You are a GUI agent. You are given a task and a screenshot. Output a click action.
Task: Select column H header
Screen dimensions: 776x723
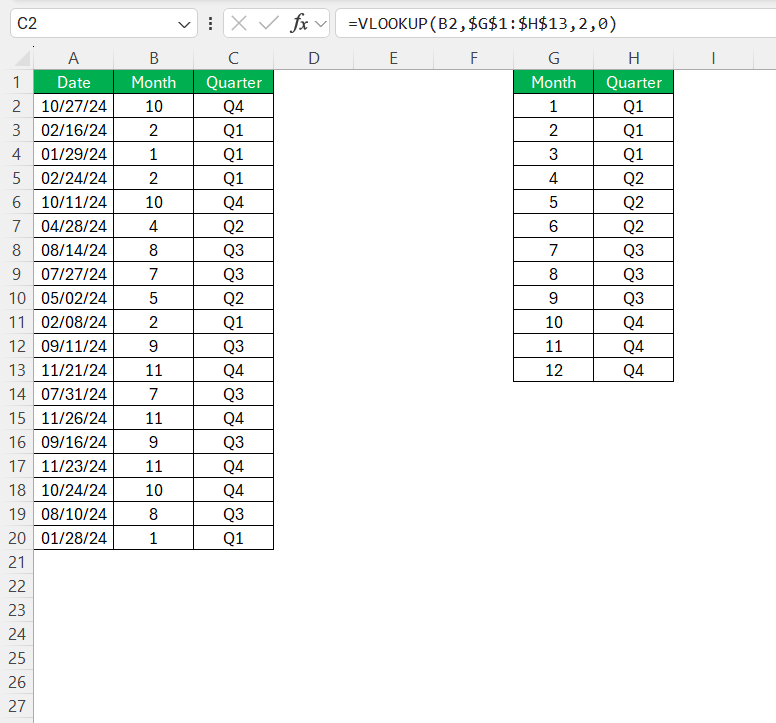pyautogui.click(x=634, y=58)
